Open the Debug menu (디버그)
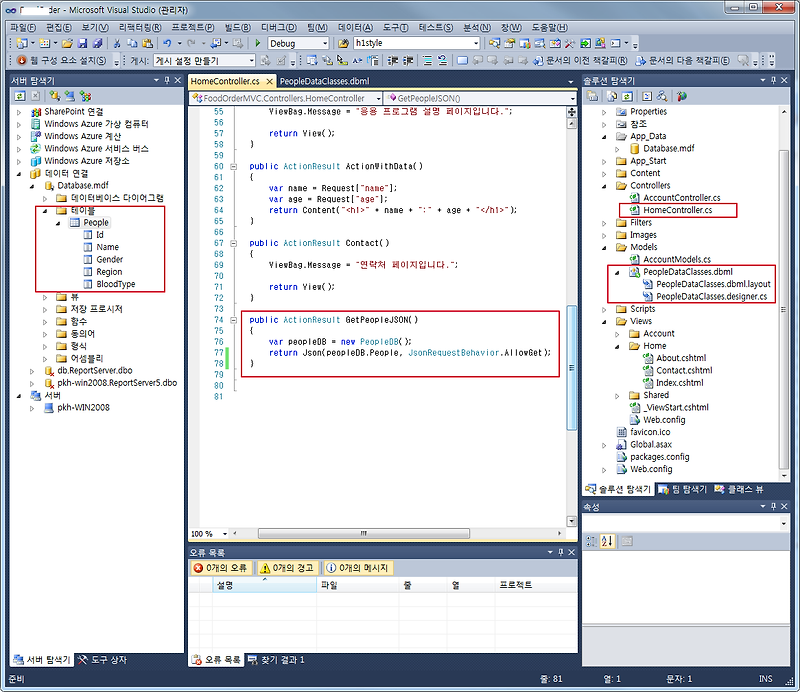The width and height of the screenshot is (800, 692). click(x=279, y=28)
